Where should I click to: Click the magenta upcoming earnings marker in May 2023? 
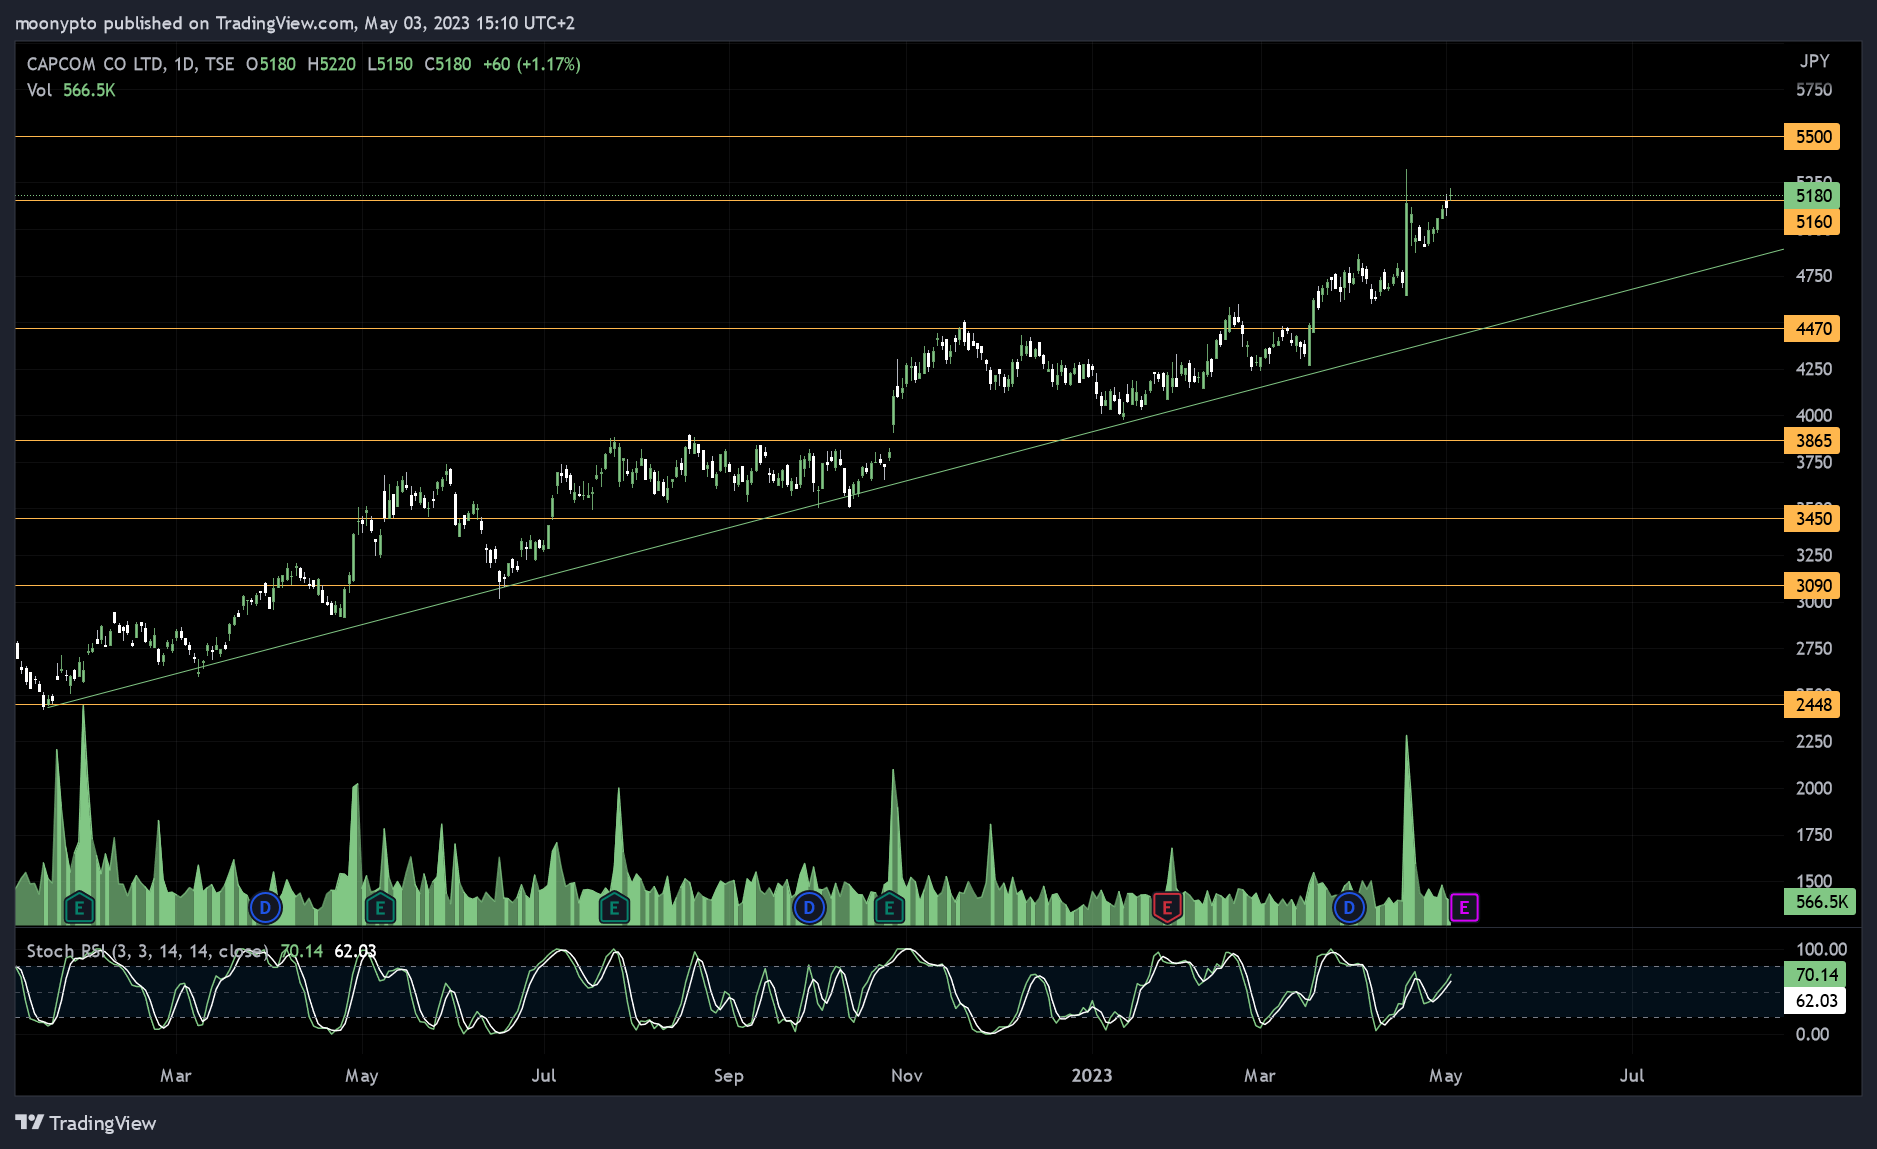click(x=1464, y=908)
